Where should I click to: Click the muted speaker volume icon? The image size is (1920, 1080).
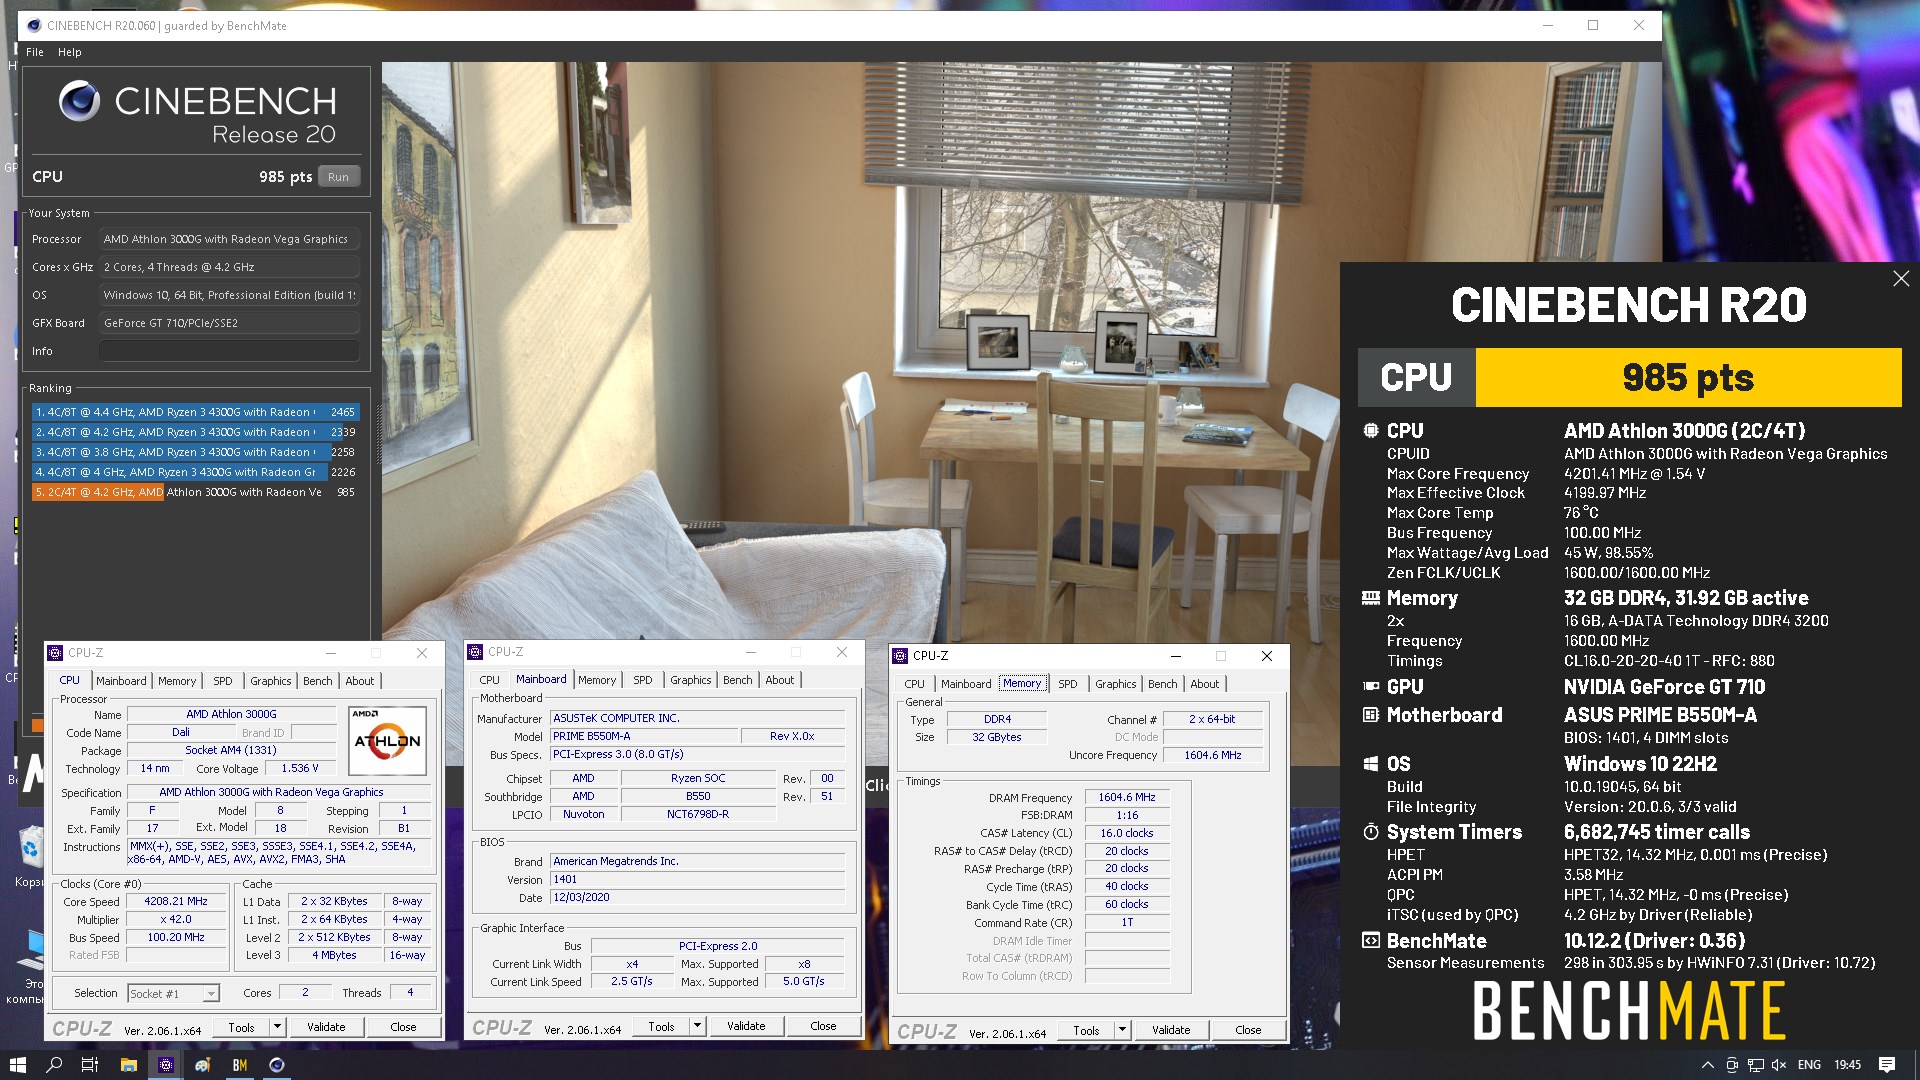click(x=1779, y=1065)
